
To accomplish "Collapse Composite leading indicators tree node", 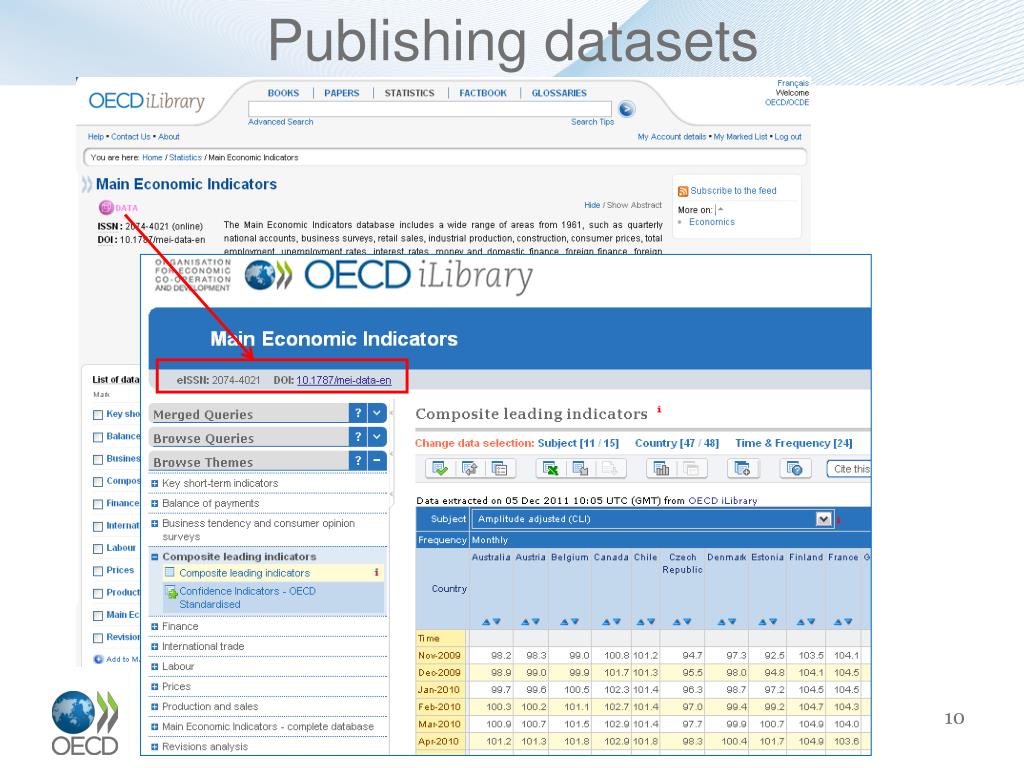I will click(155, 557).
